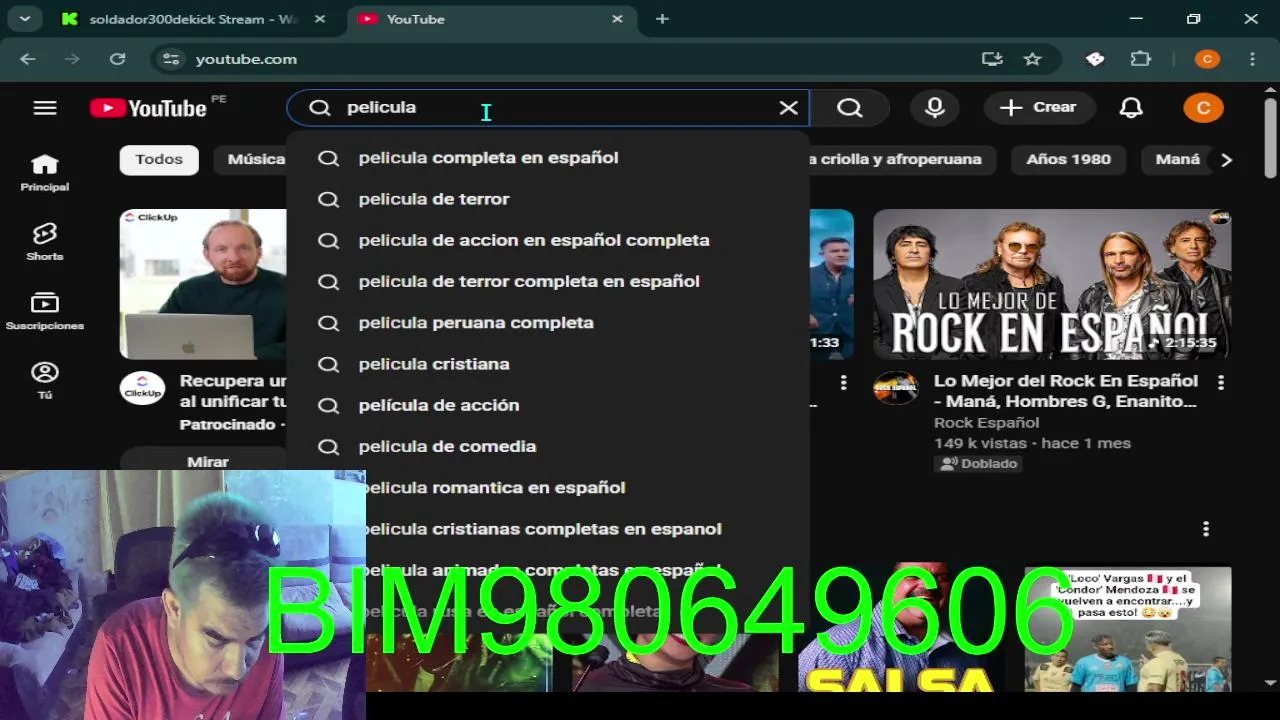Viewport: 1280px width, 720px height.
Task: Open the Rock Español channel avatar
Action: coord(896,388)
